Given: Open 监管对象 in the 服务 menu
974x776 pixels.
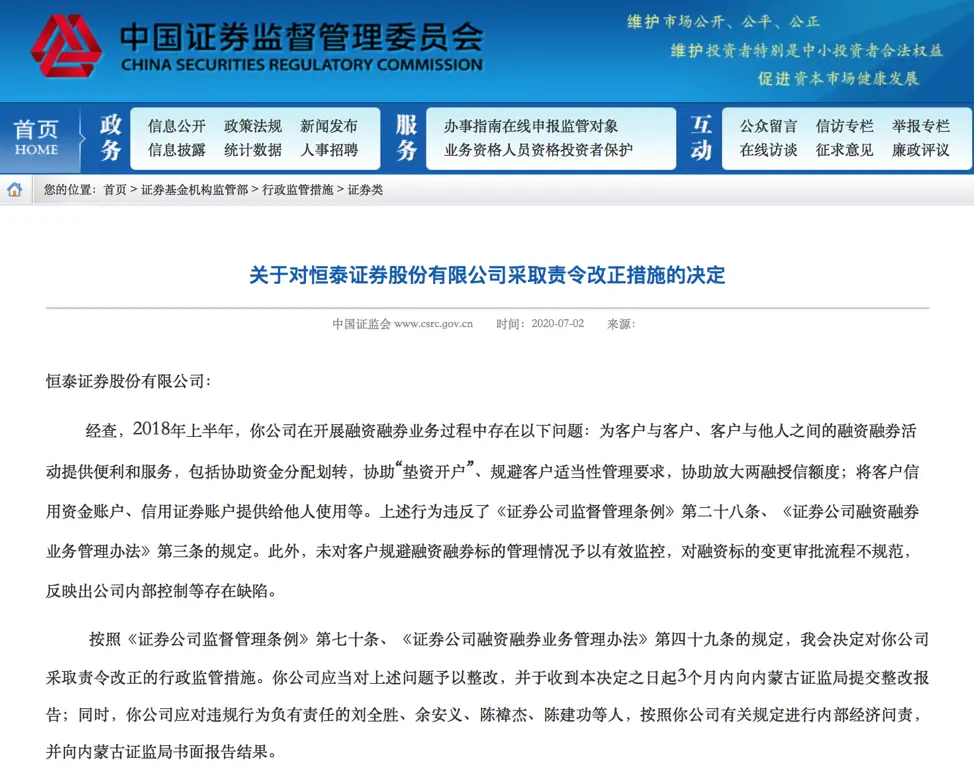Looking at the screenshot, I should point(589,126).
